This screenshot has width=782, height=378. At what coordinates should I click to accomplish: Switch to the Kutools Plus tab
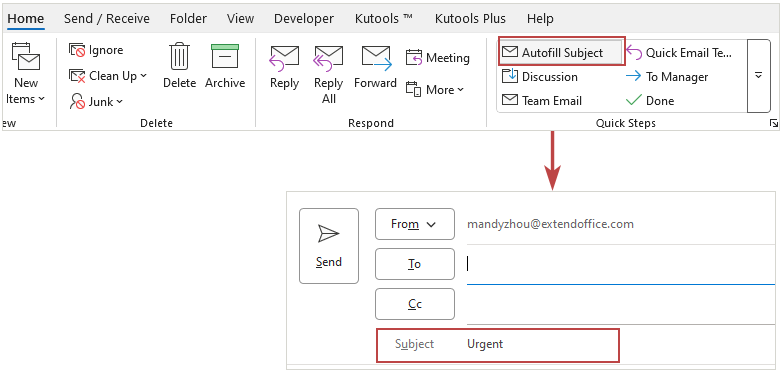470,19
